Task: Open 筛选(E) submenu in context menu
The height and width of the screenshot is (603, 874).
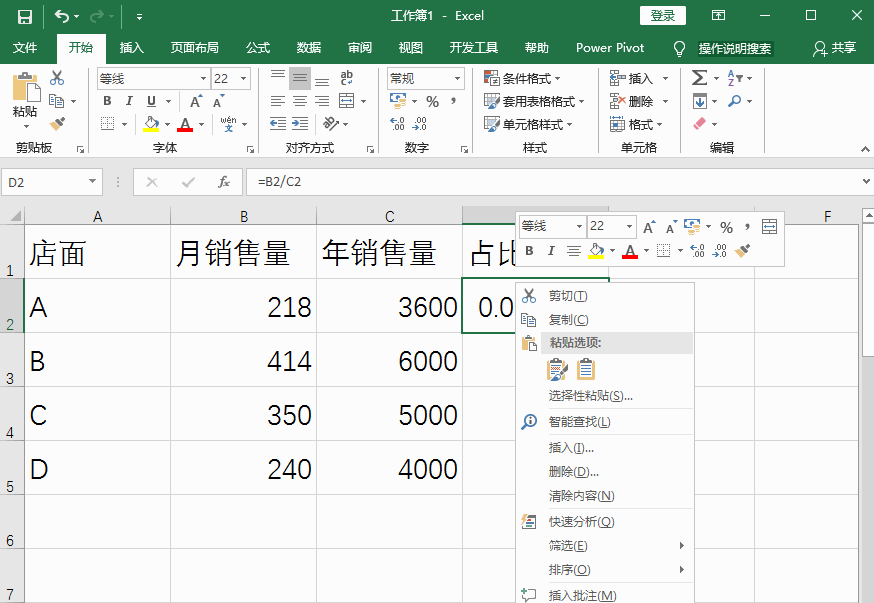Action: (x=605, y=546)
